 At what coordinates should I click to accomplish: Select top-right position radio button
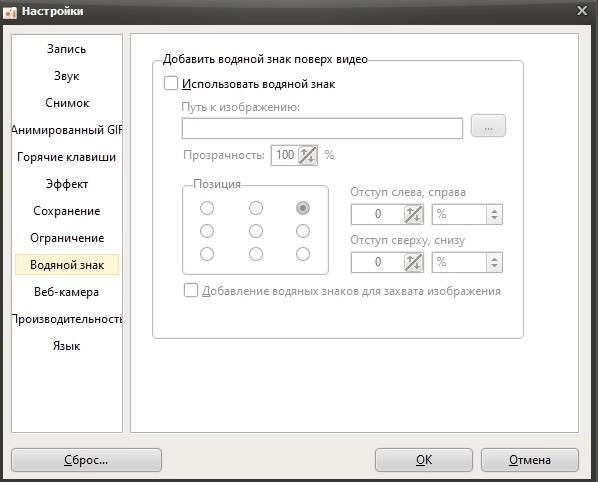click(303, 208)
